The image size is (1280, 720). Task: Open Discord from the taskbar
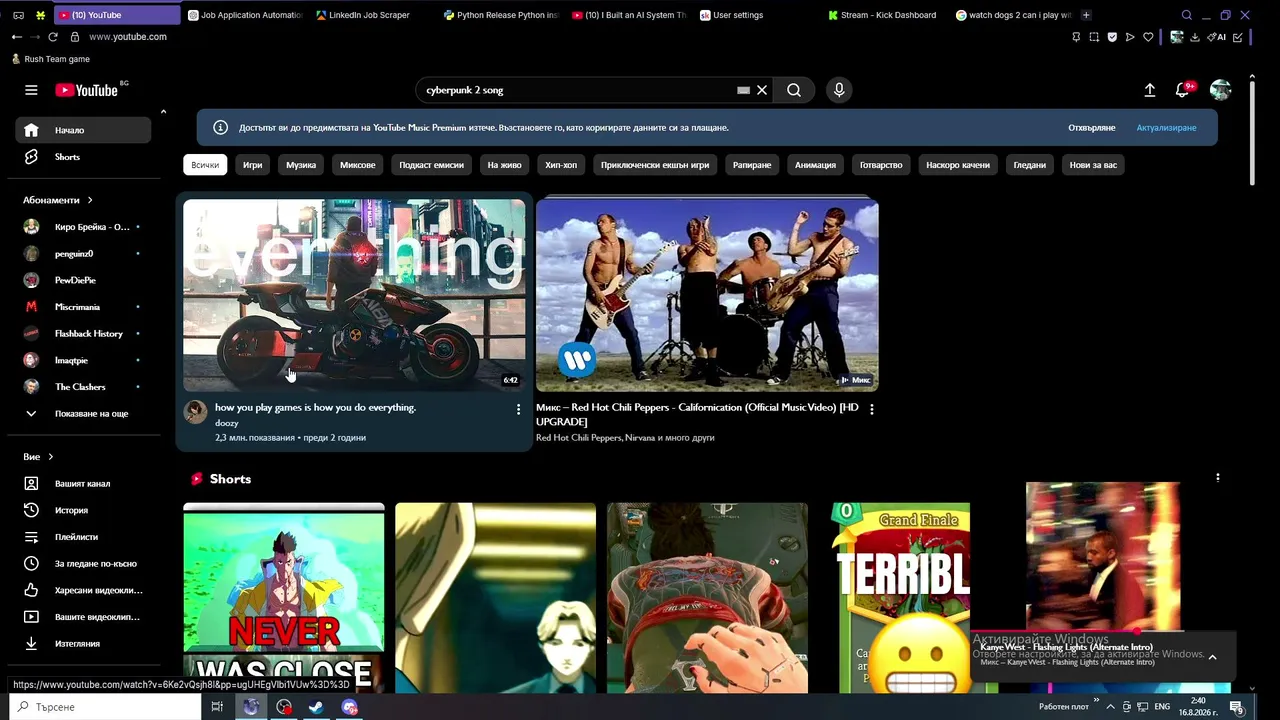(x=349, y=707)
